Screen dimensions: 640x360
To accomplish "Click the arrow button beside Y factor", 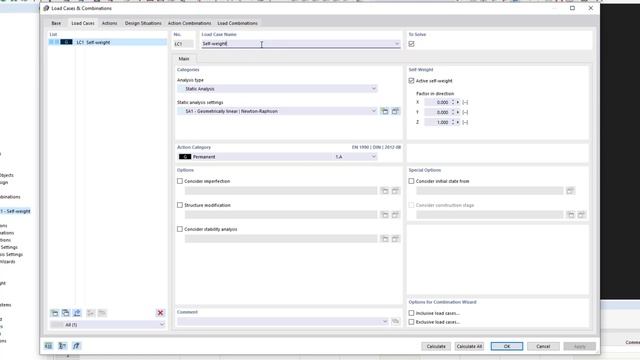I will [x=458, y=112].
